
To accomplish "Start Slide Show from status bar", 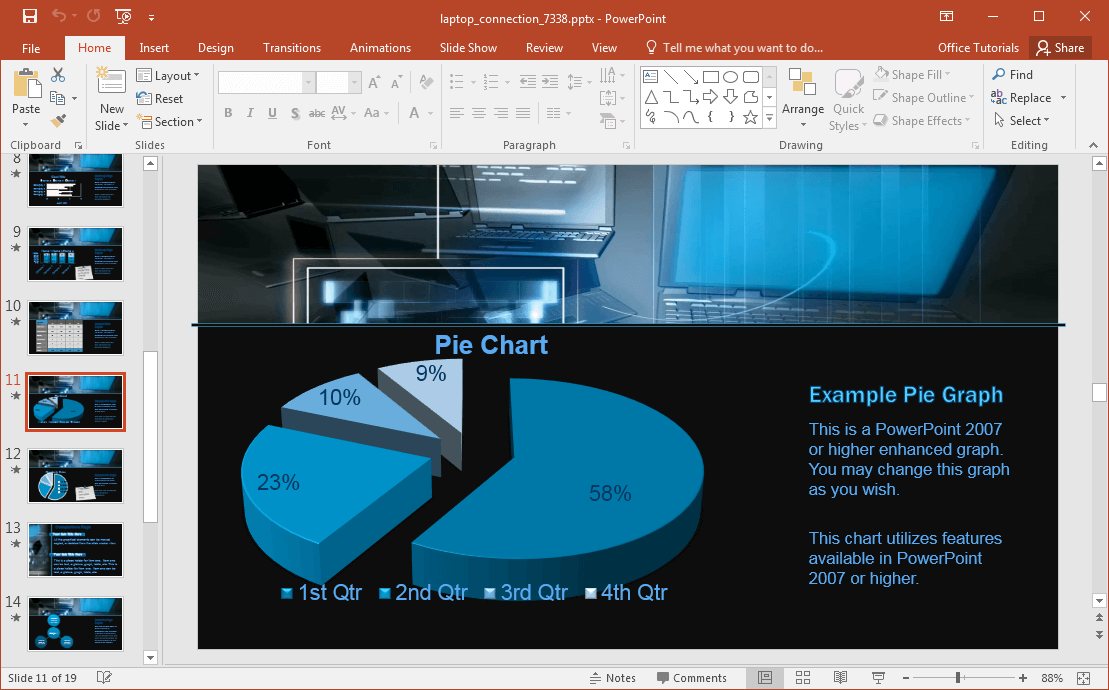I will pyautogui.click(x=878, y=678).
